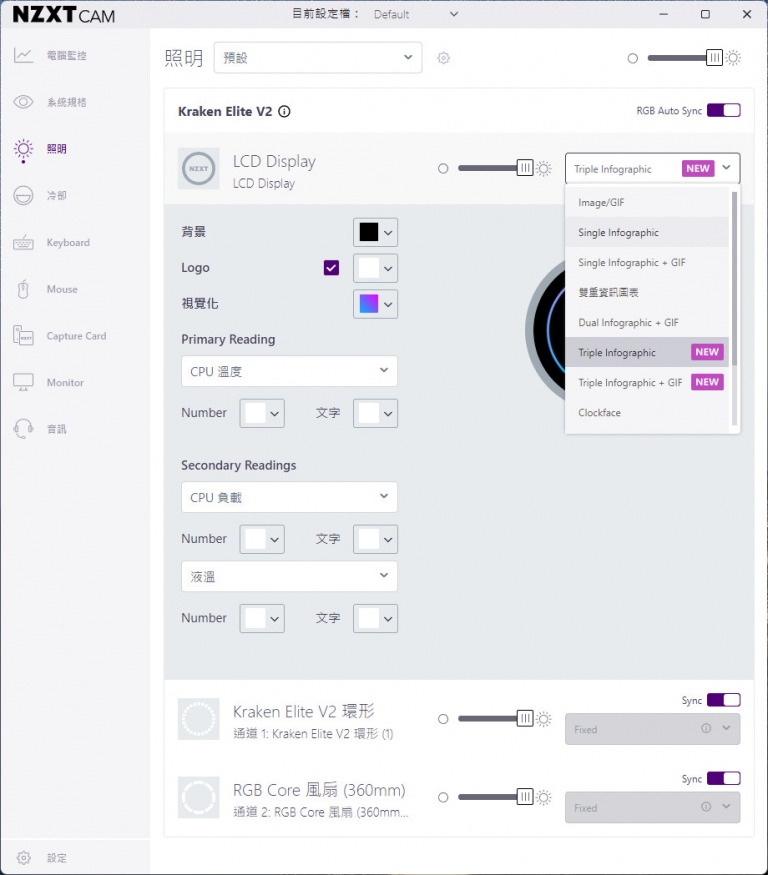768x875 pixels.
Task: Open settings gear at sidebar bottom
Action: coord(23,858)
